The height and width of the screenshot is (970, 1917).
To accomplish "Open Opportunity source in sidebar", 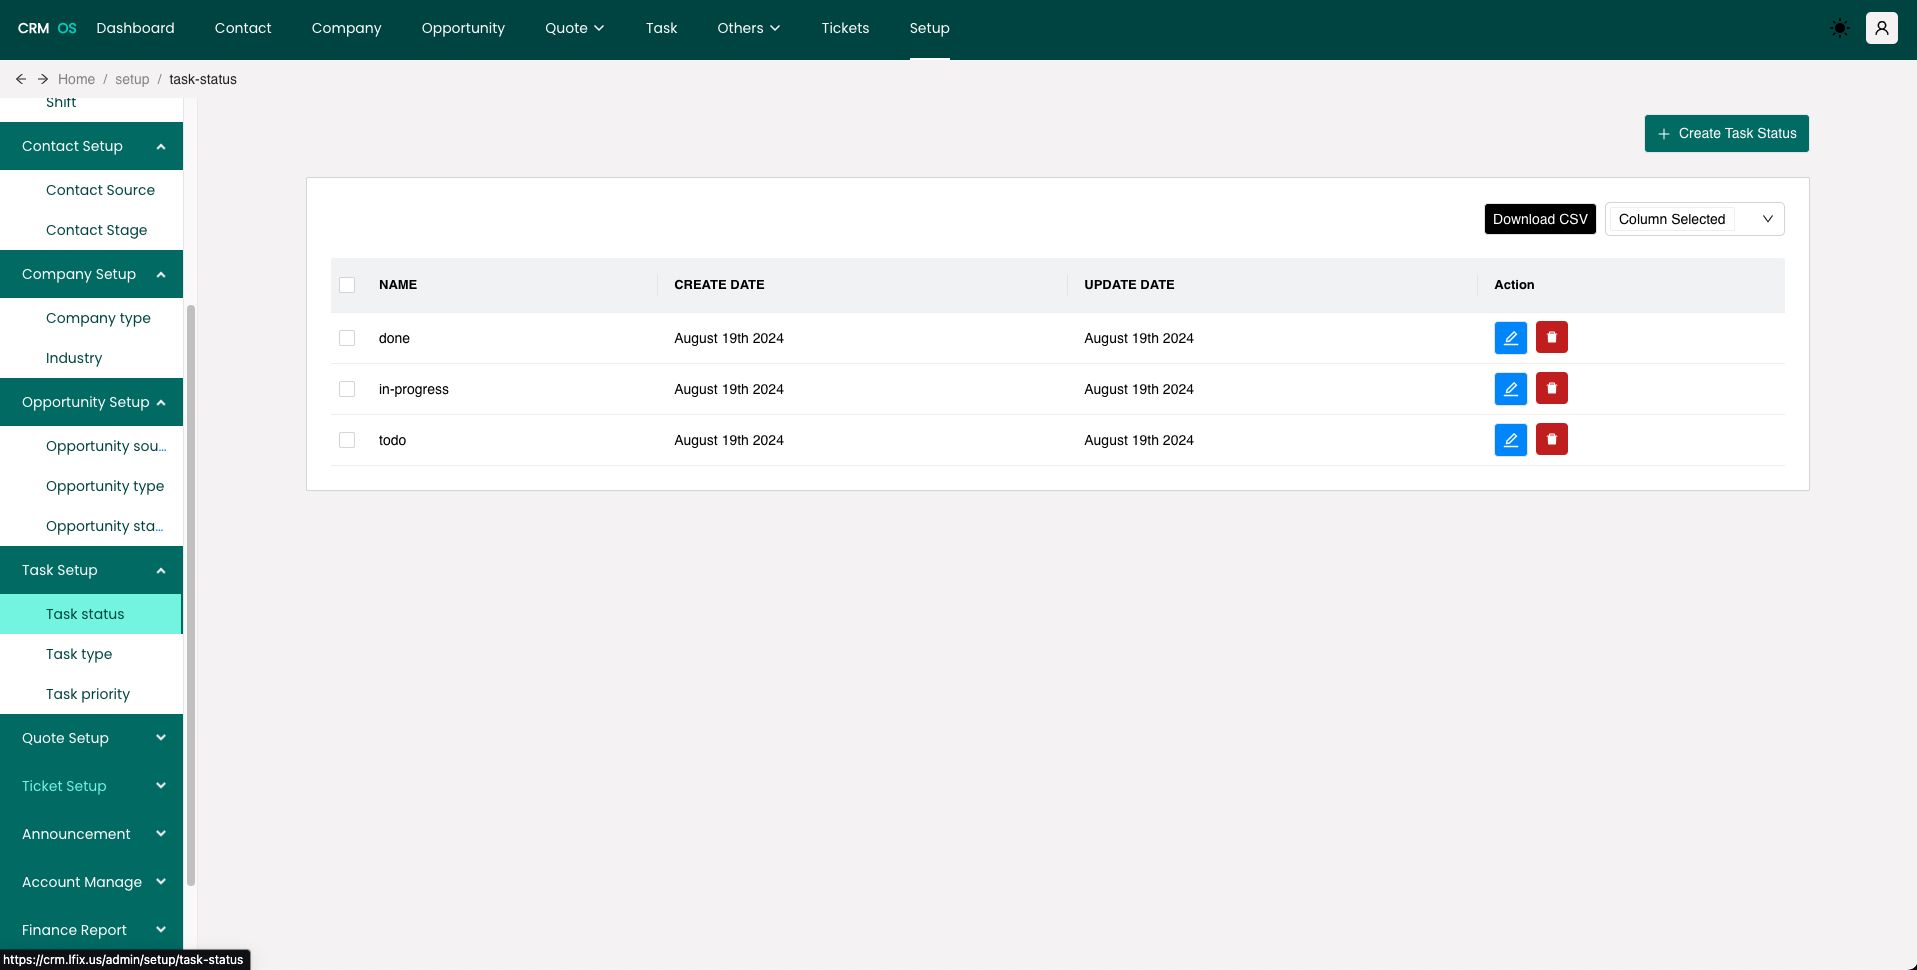I will (91, 446).
